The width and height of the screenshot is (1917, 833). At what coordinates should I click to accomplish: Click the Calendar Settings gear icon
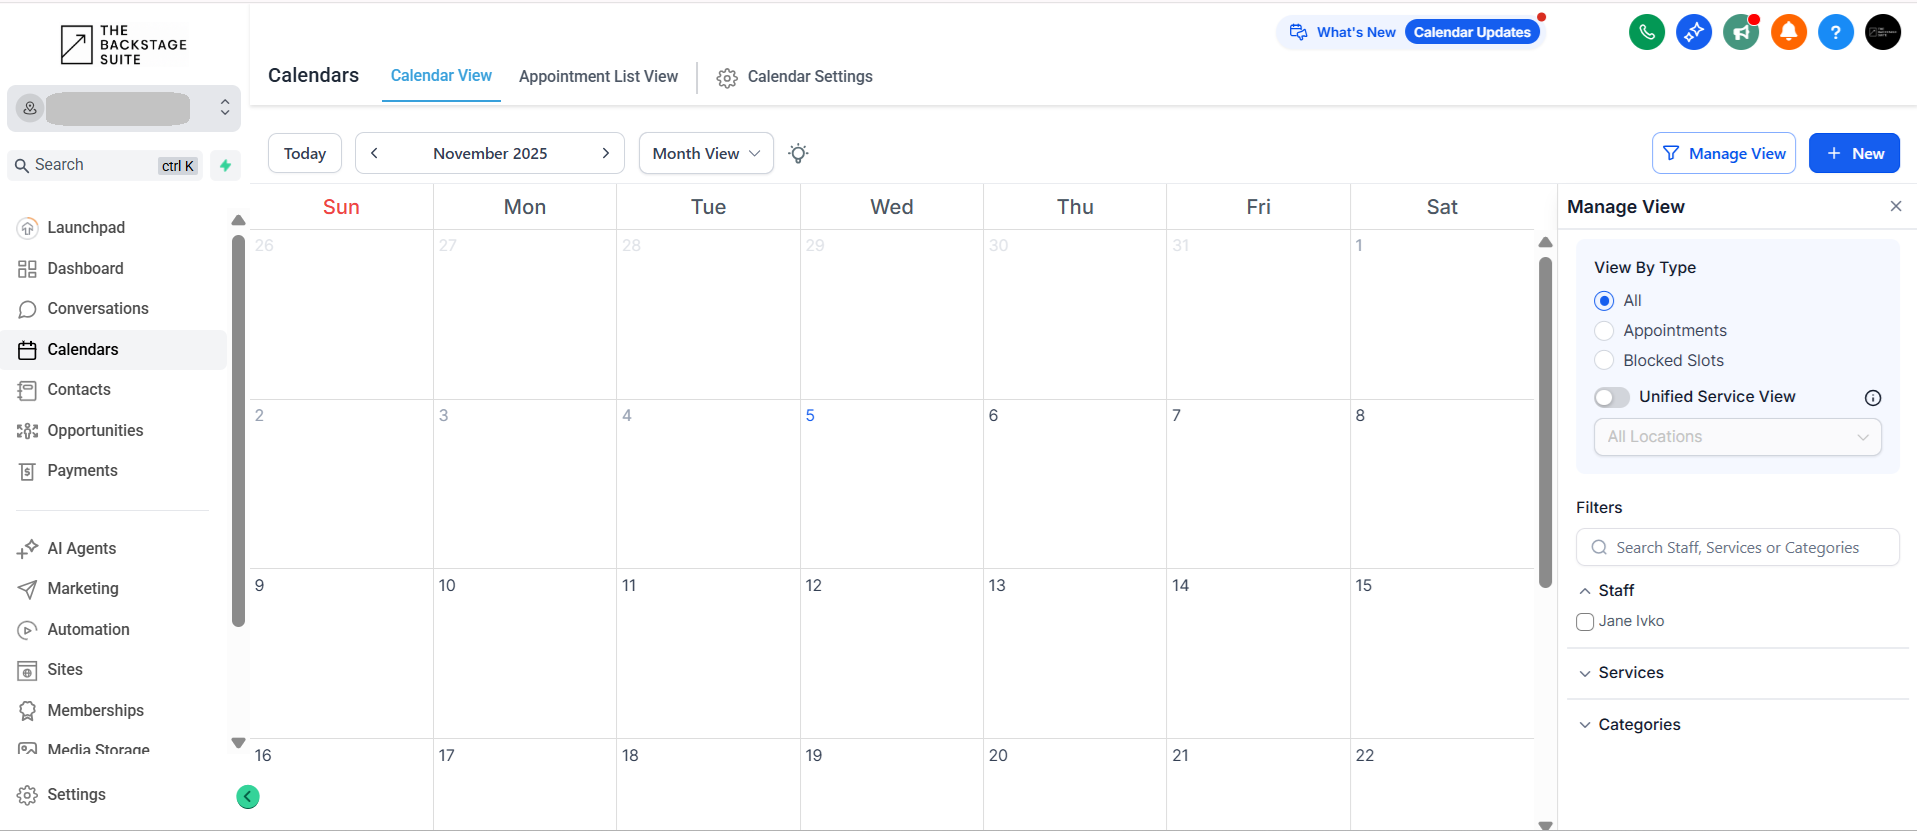(x=727, y=78)
